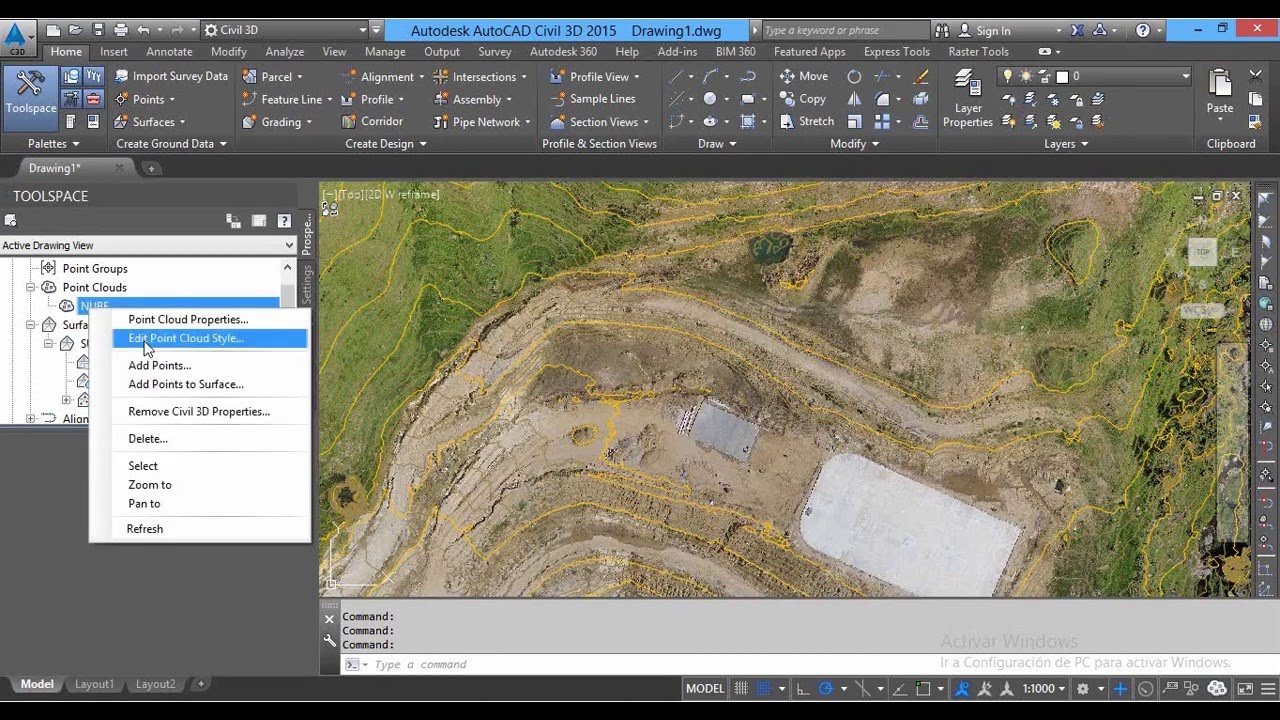Click the Scale tool icon
Image resolution: width=1280 pixels, height=720 pixels.
pyautogui.click(x=854, y=122)
